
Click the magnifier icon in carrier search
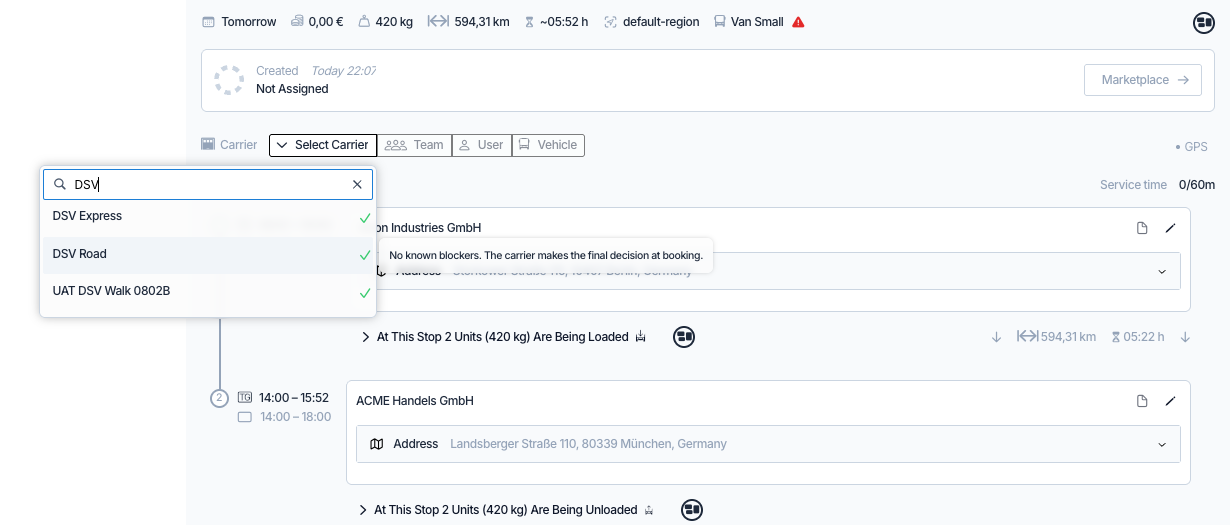click(x=60, y=184)
